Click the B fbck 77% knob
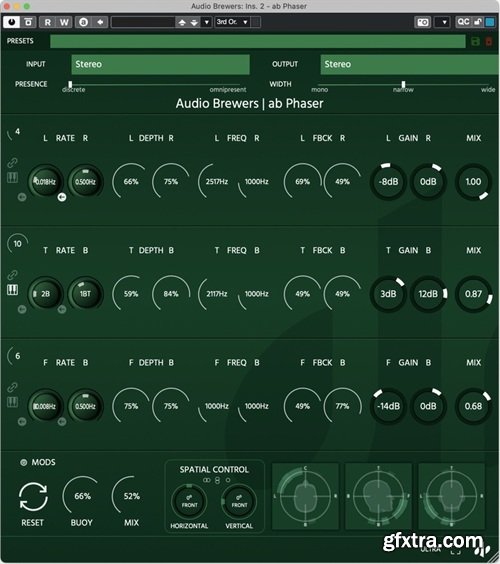The height and width of the screenshot is (564, 500). 342,406
